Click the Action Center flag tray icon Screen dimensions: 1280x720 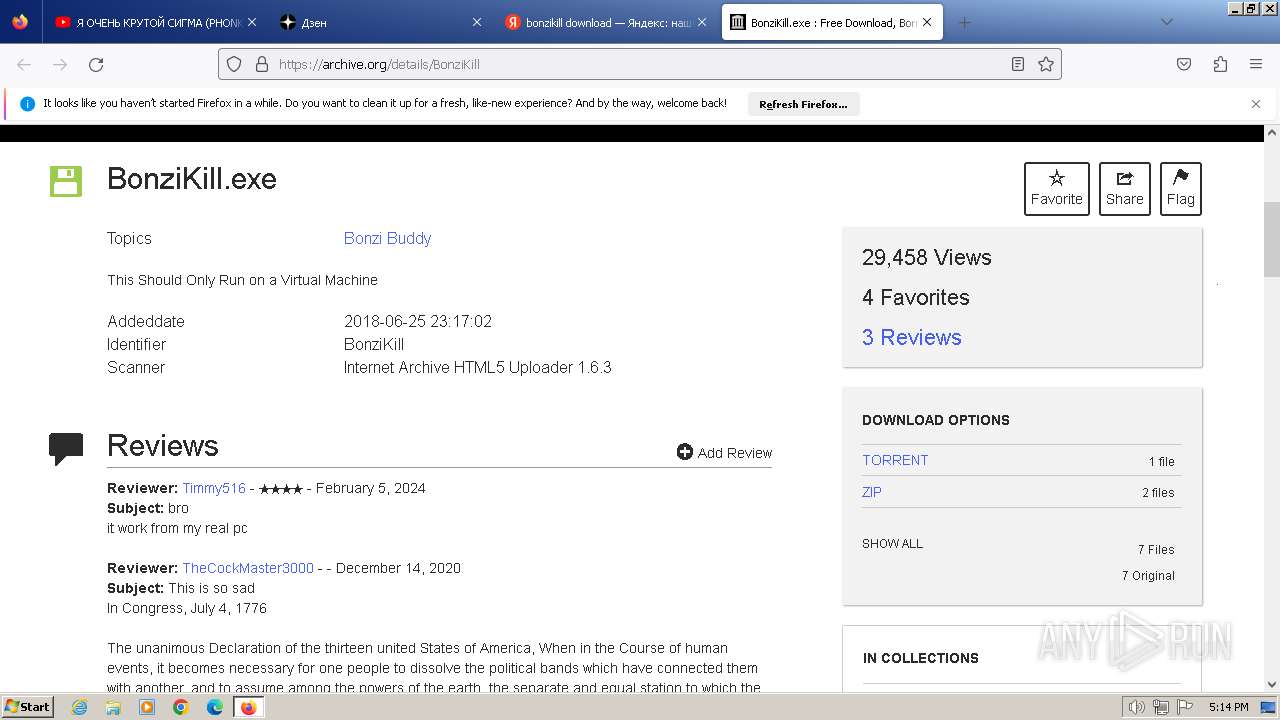point(1185,707)
